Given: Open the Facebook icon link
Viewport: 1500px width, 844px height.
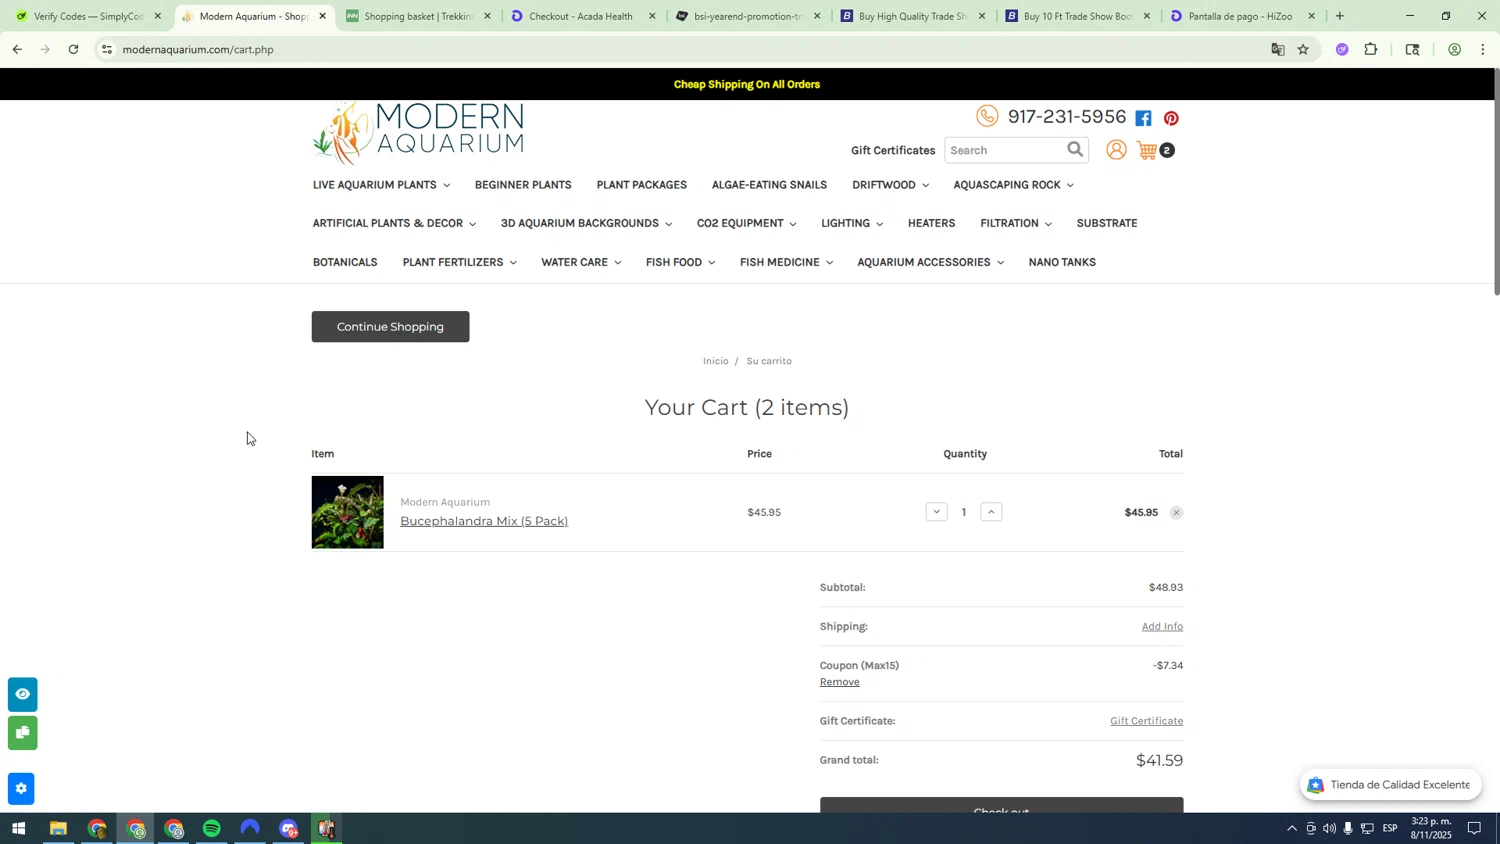Looking at the screenshot, I should click(1144, 118).
